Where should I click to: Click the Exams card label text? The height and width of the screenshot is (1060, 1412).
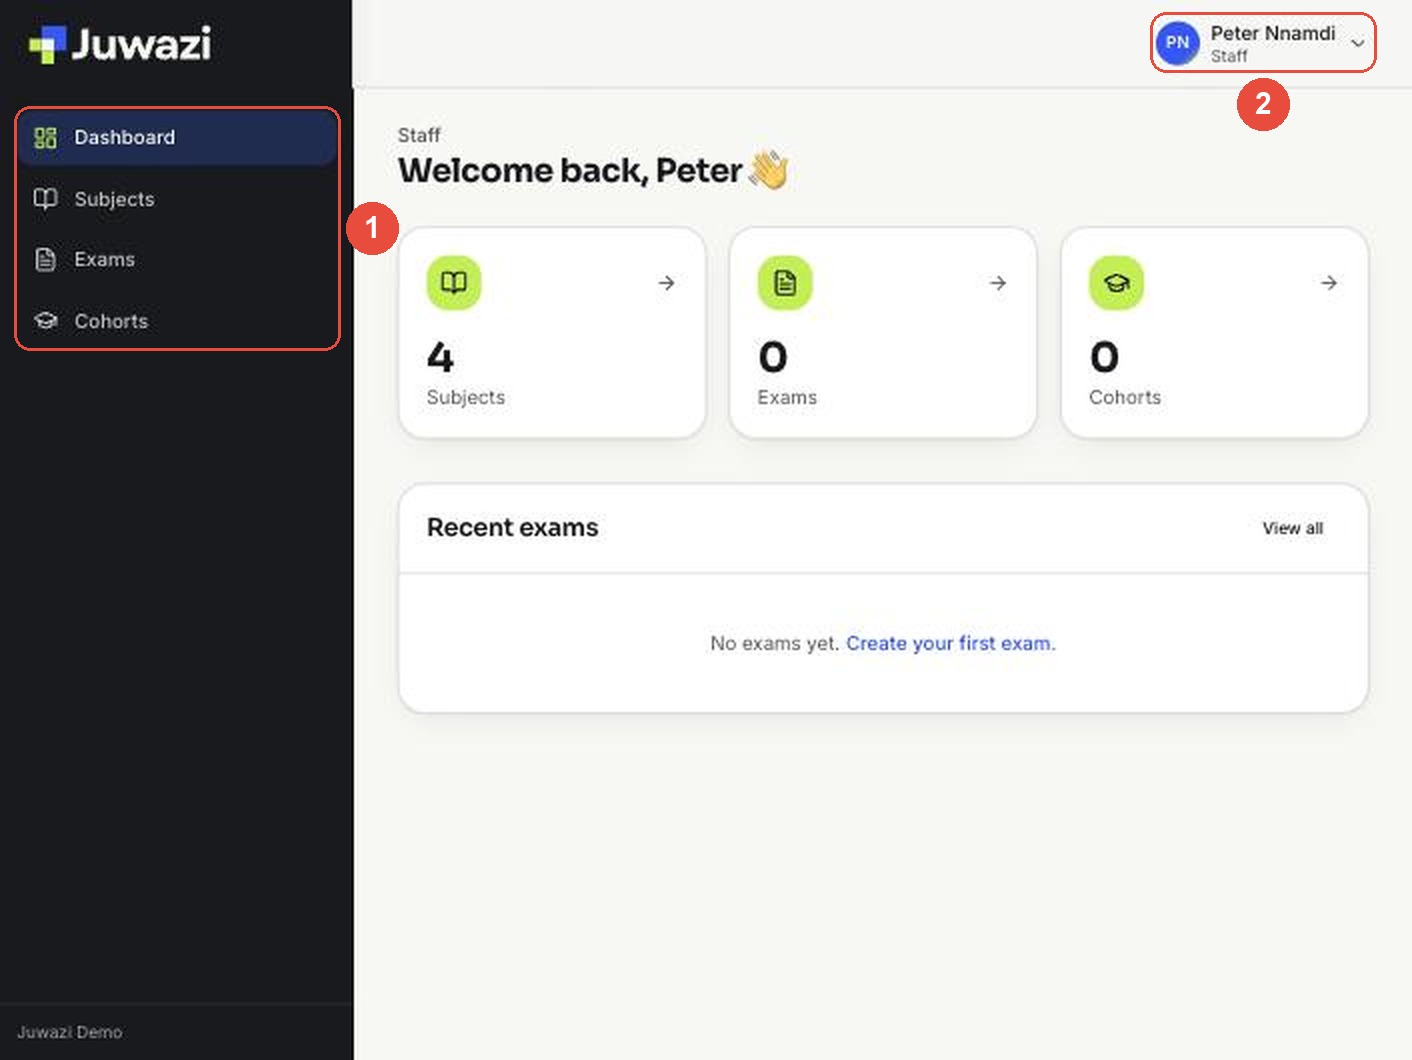[x=787, y=397]
